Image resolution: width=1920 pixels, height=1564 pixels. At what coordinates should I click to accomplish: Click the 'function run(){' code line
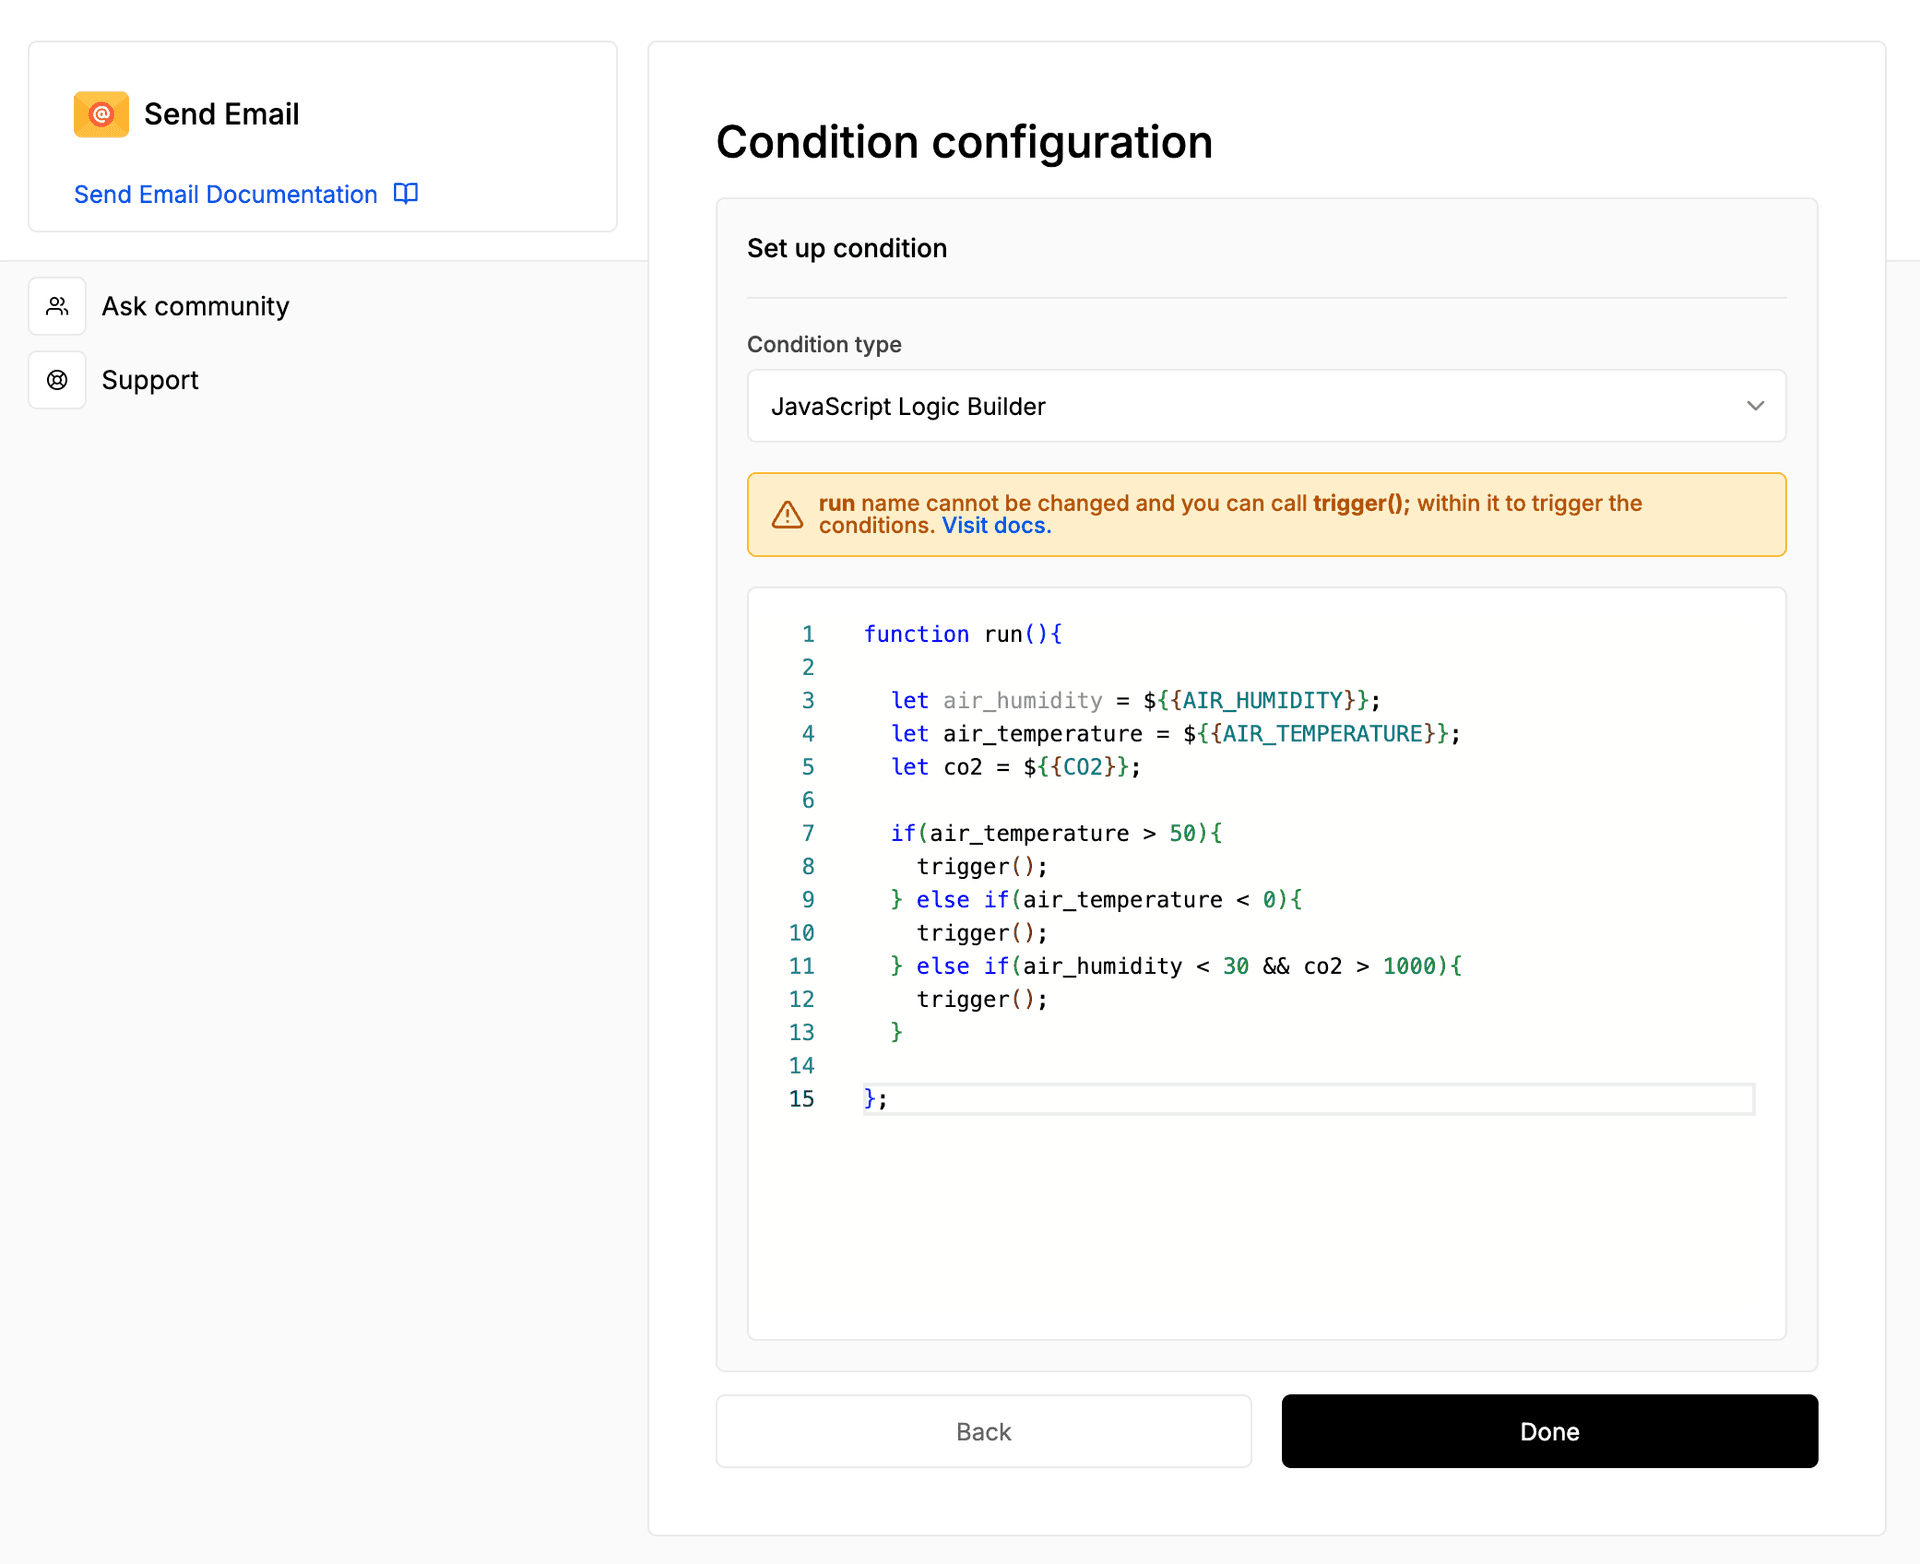pyautogui.click(x=963, y=634)
